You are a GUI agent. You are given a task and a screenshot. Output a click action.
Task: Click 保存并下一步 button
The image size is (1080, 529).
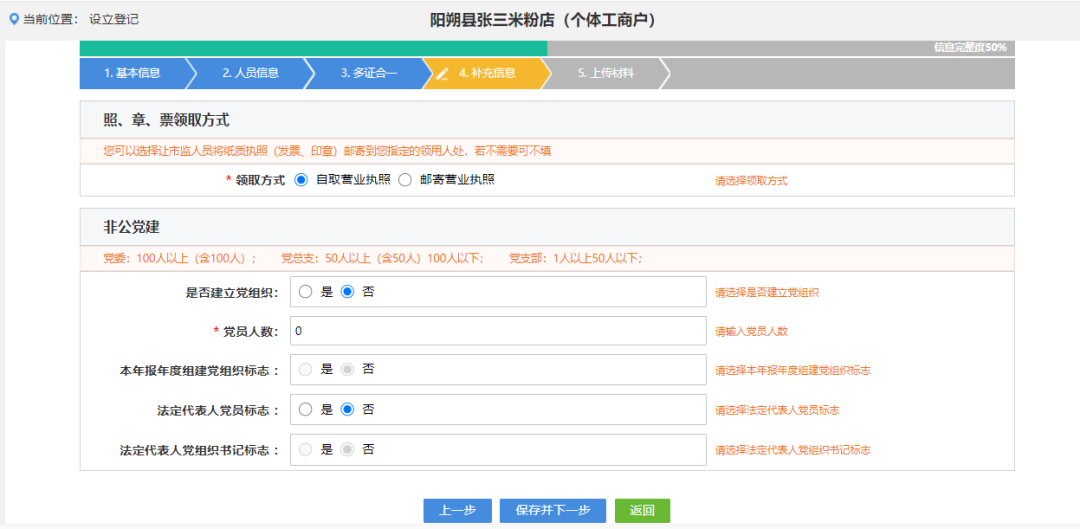click(553, 510)
